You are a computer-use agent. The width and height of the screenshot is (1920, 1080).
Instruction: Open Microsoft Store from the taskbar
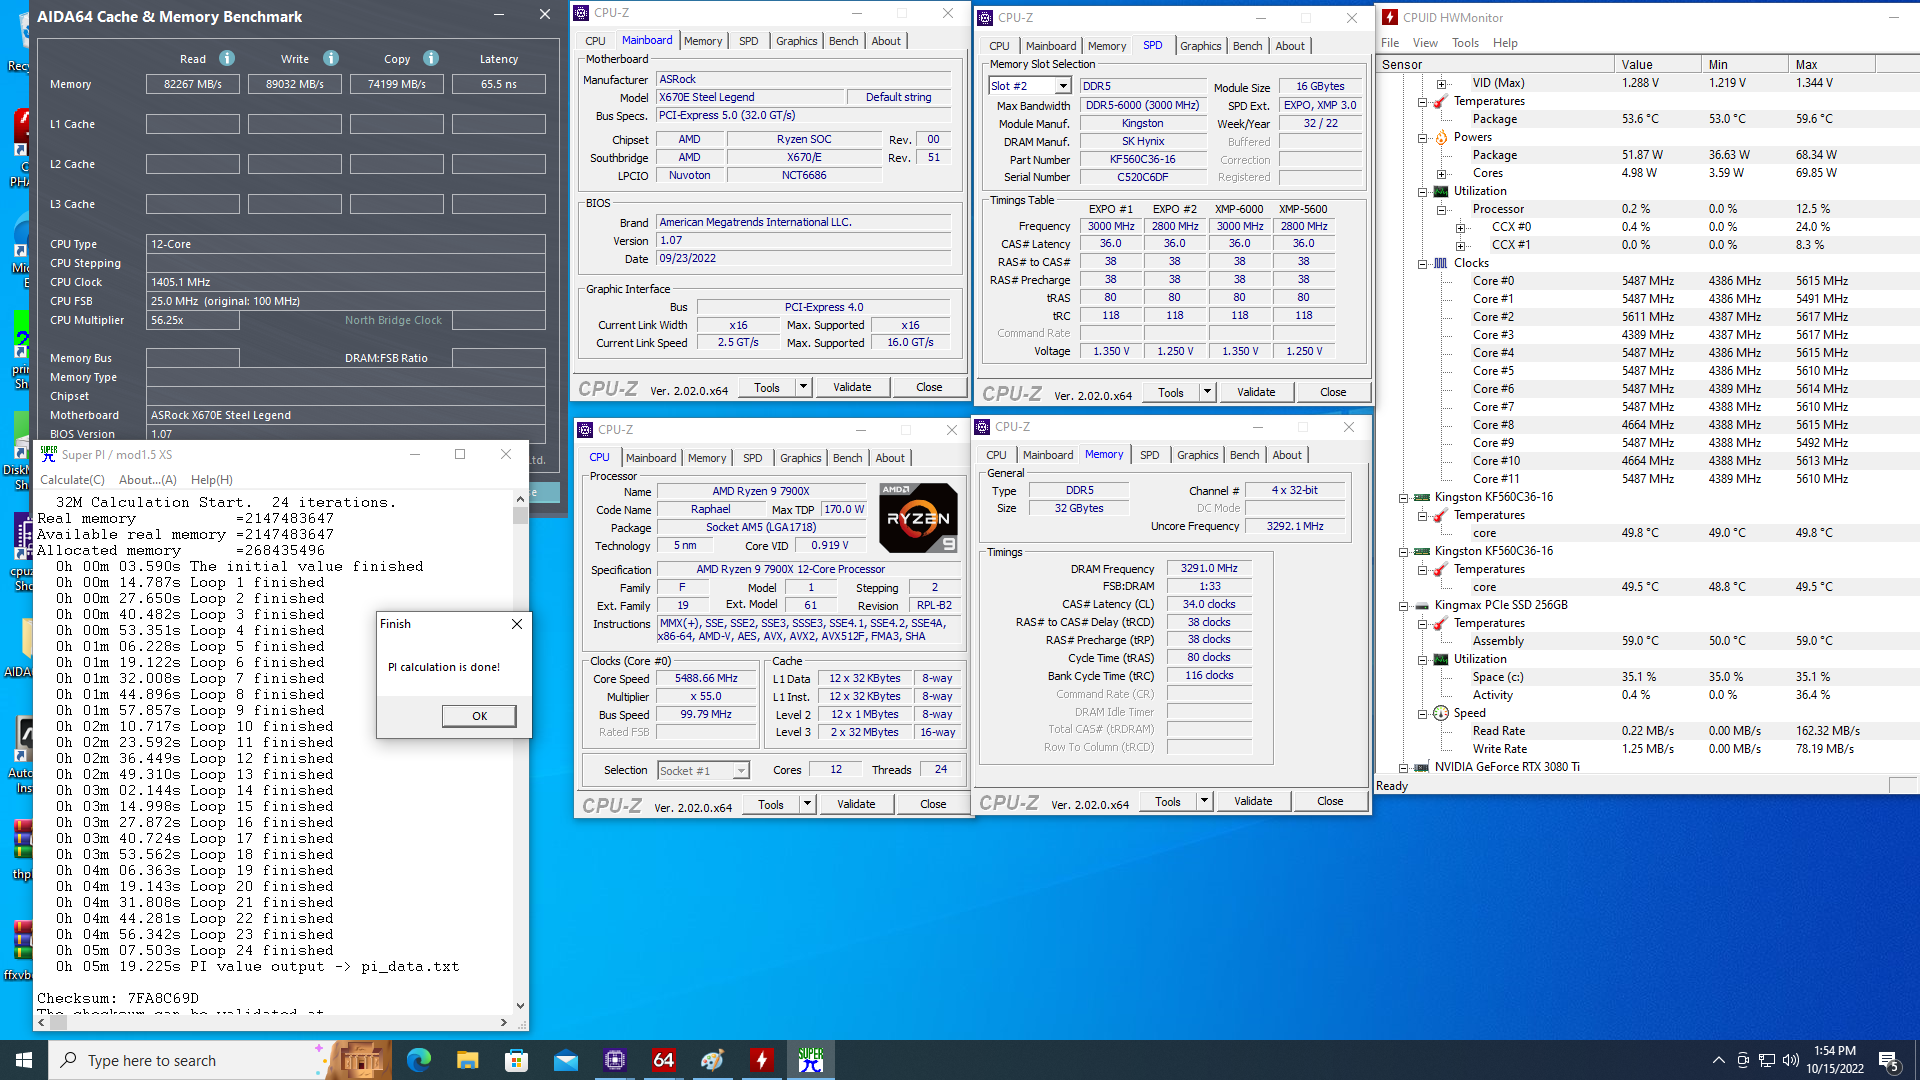point(516,1060)
